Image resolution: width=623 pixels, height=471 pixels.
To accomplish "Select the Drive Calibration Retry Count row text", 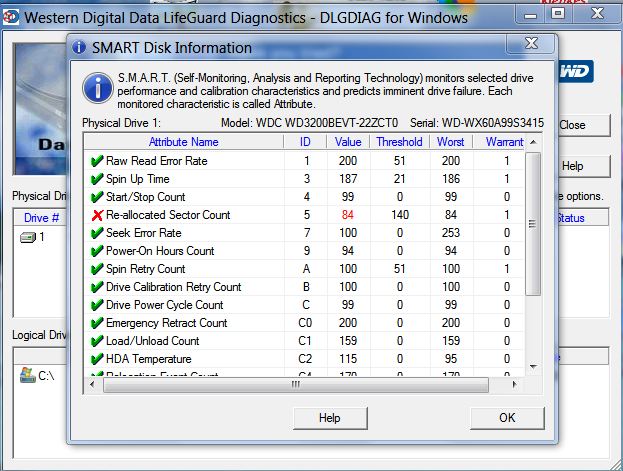I will coord(174,287).
